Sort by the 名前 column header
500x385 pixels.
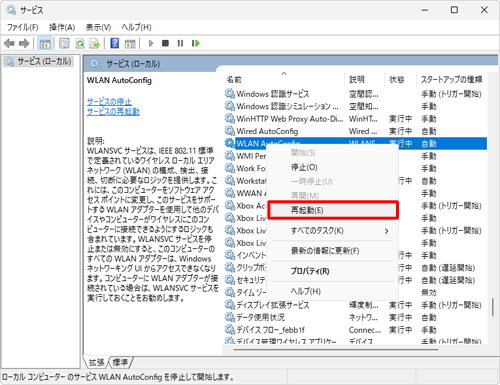pyautogui.click(x=284, y=79)
